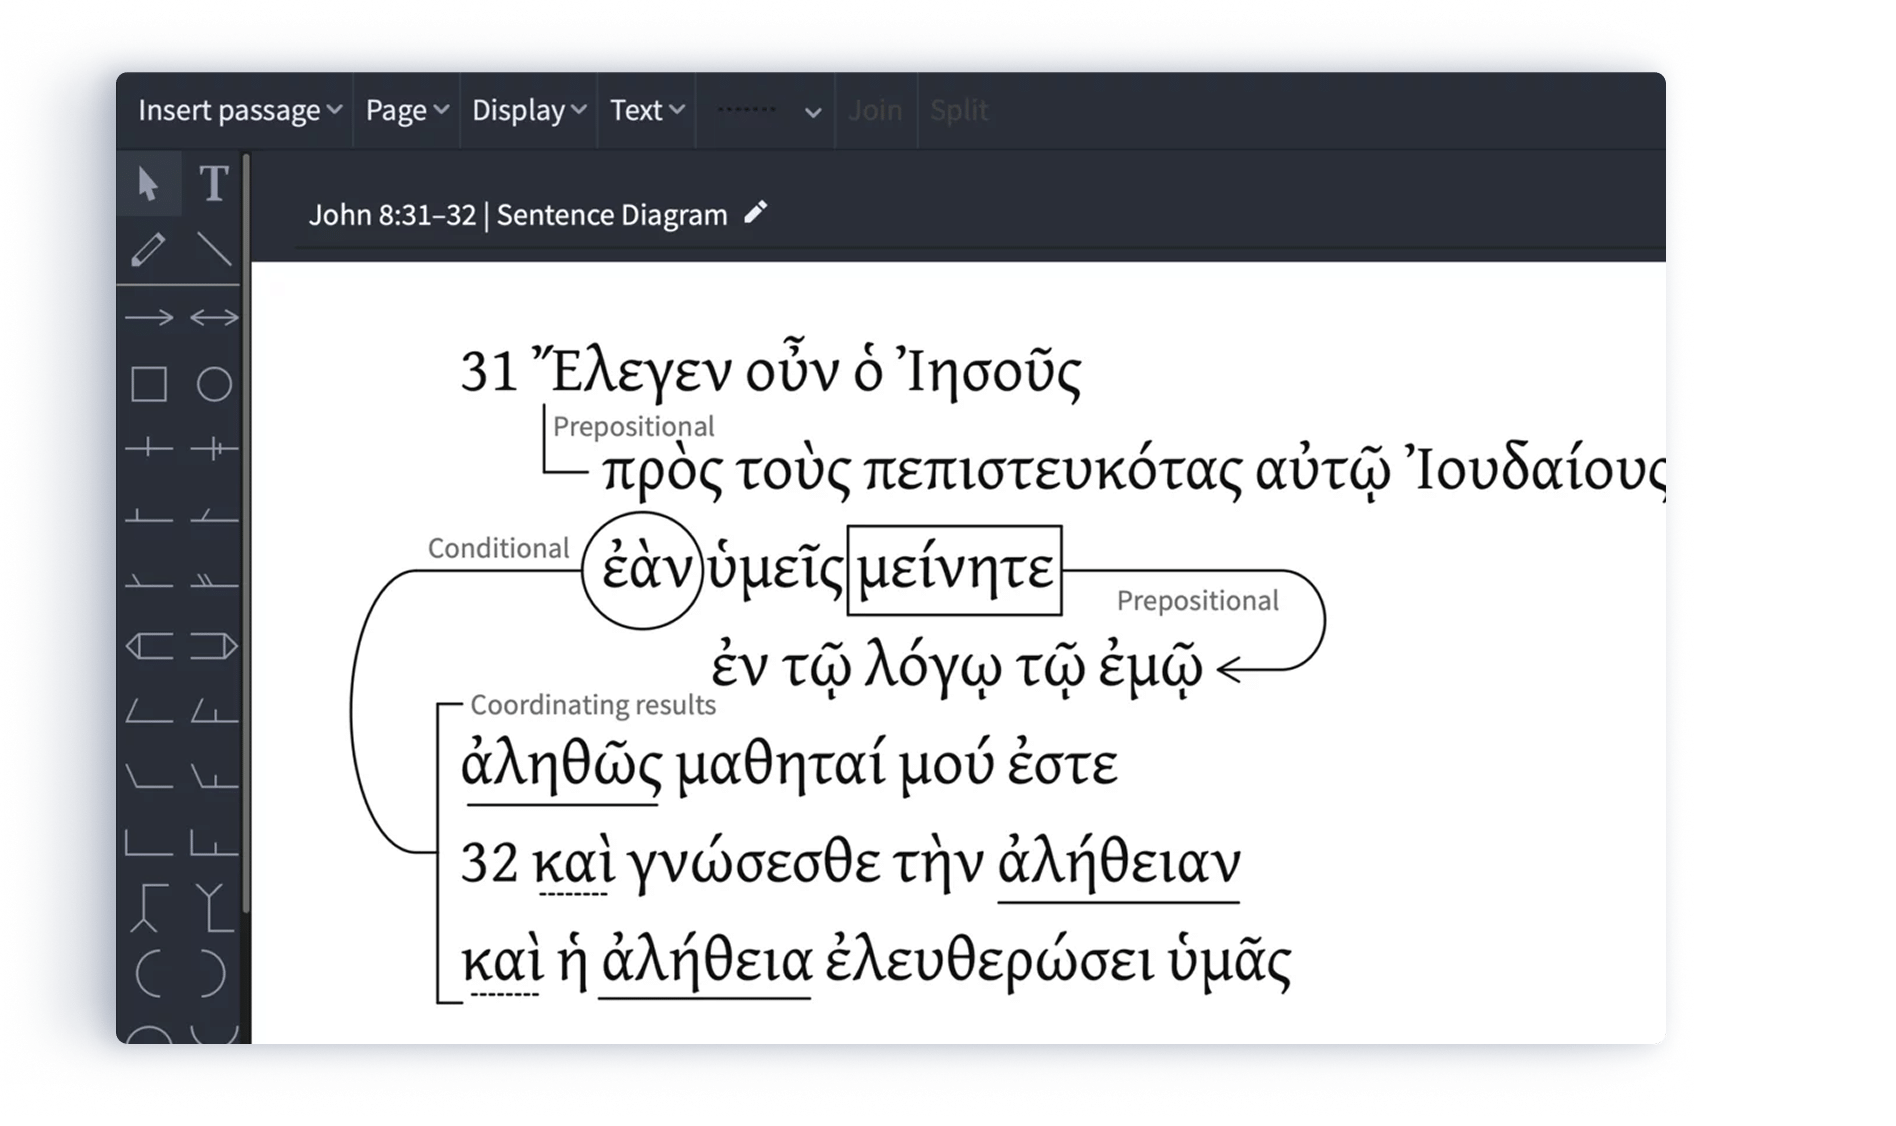This screenshot has width=1896, height=1126.
Task: Open the Page menu
Action: (407, 110)
